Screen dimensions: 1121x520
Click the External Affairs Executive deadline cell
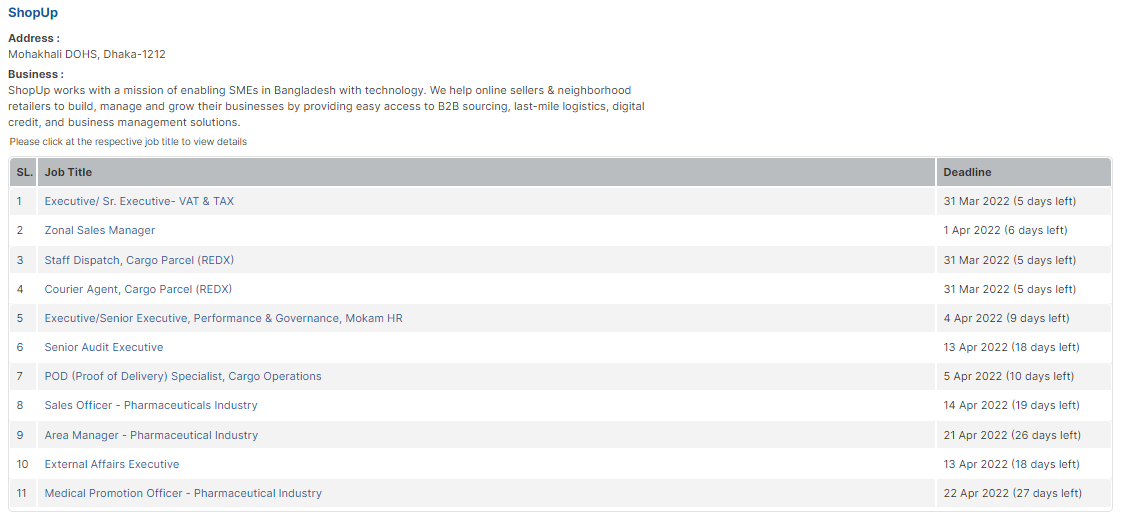coord(1024,464)
